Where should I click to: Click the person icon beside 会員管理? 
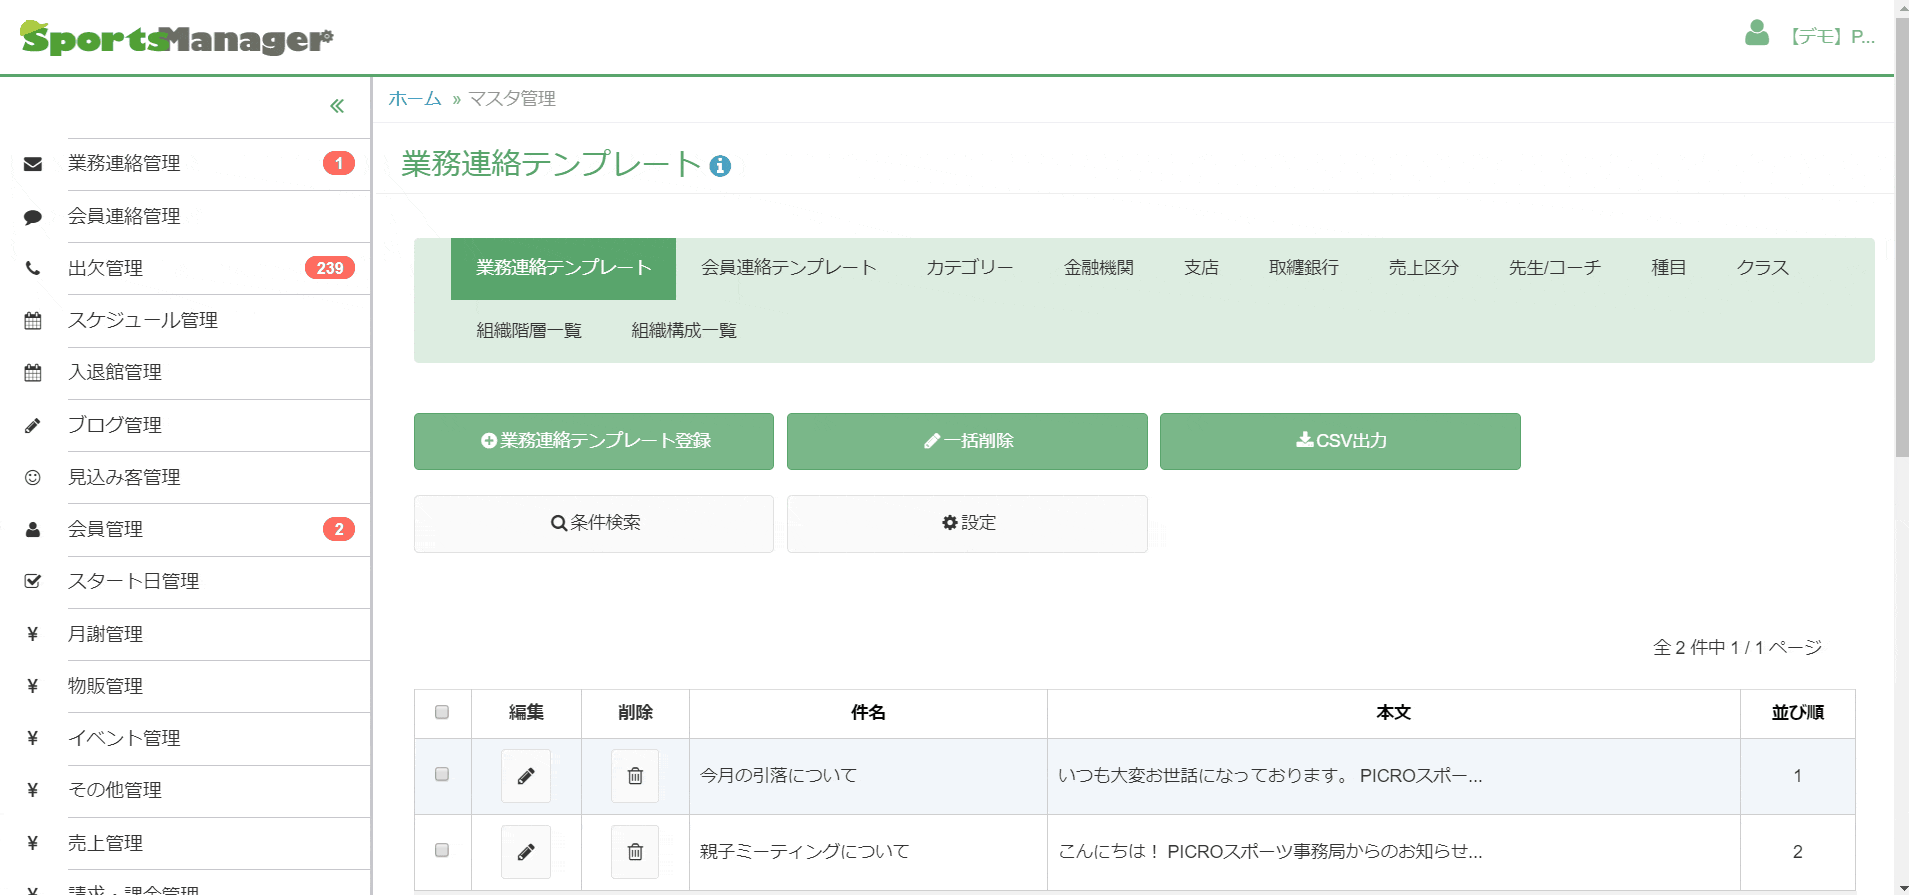pyautogui.click(x=33, y=529)
